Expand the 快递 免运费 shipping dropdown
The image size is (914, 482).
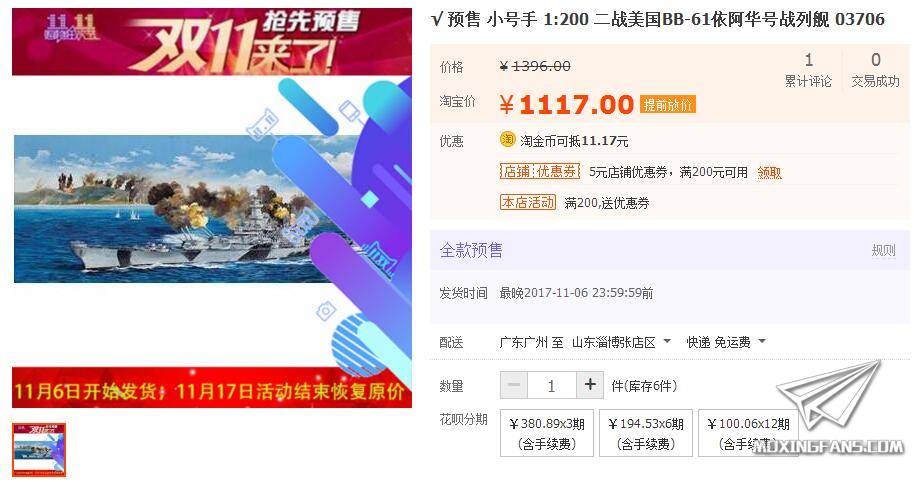726,343
